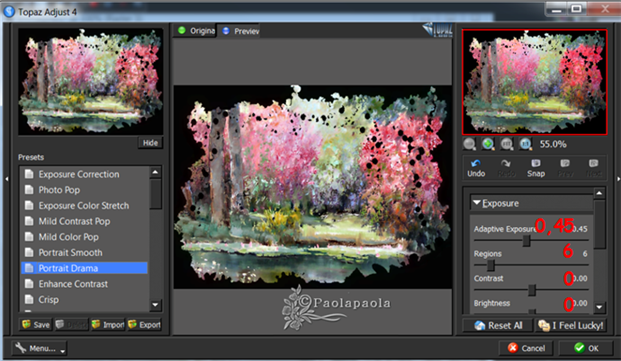Click presets list scroll up arrow
The image size is (621, 361).
pyautogui.click(x=155, y=172)
